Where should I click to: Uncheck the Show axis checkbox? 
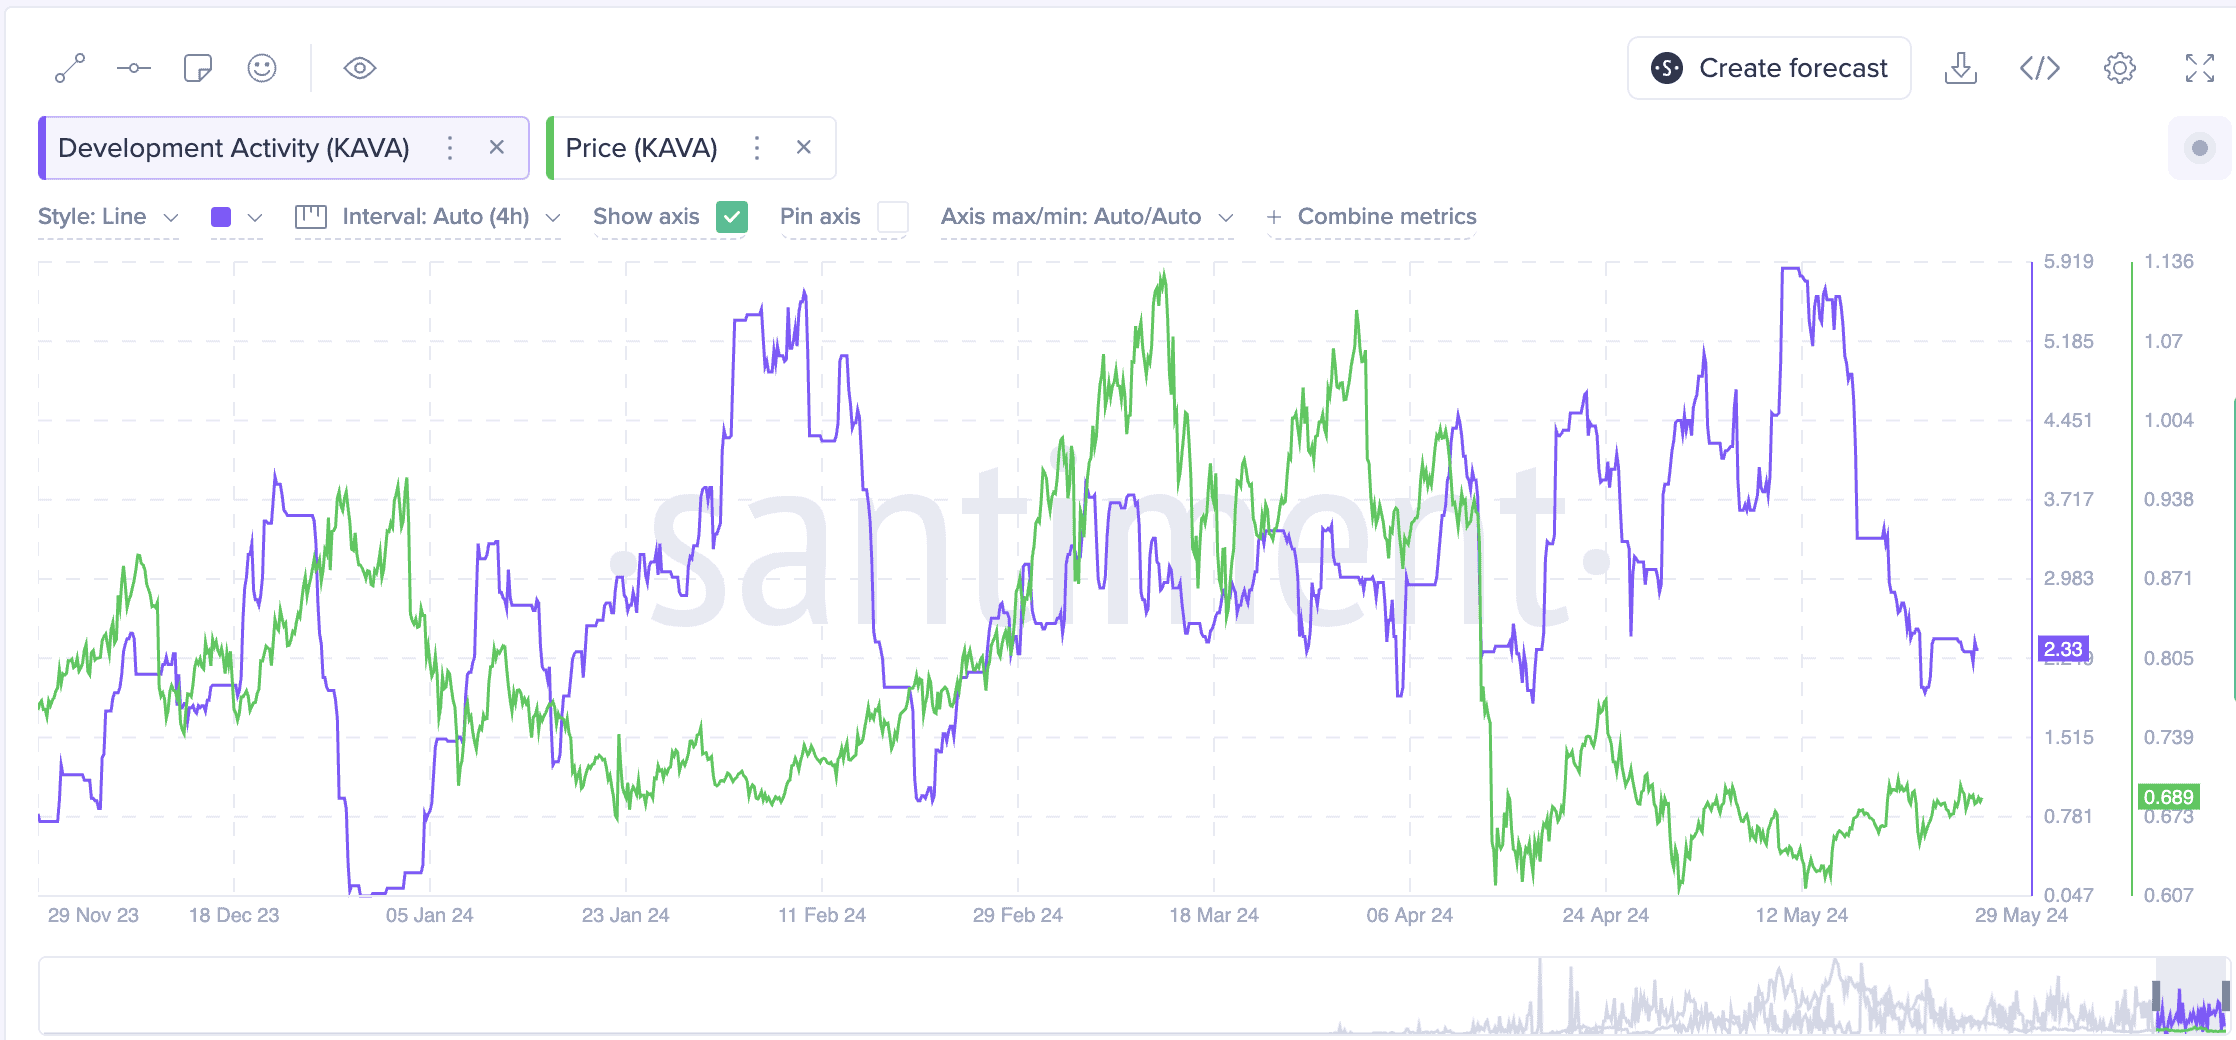pyautogui.click(x=732, y=217)
